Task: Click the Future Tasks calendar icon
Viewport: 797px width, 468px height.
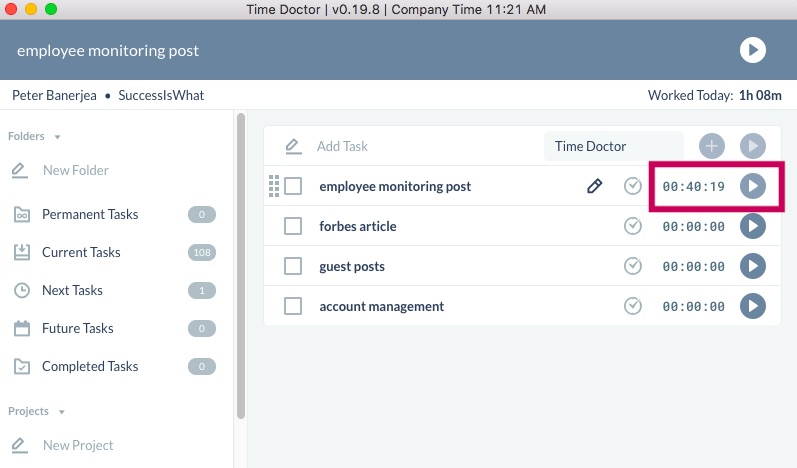Action: 22,328
